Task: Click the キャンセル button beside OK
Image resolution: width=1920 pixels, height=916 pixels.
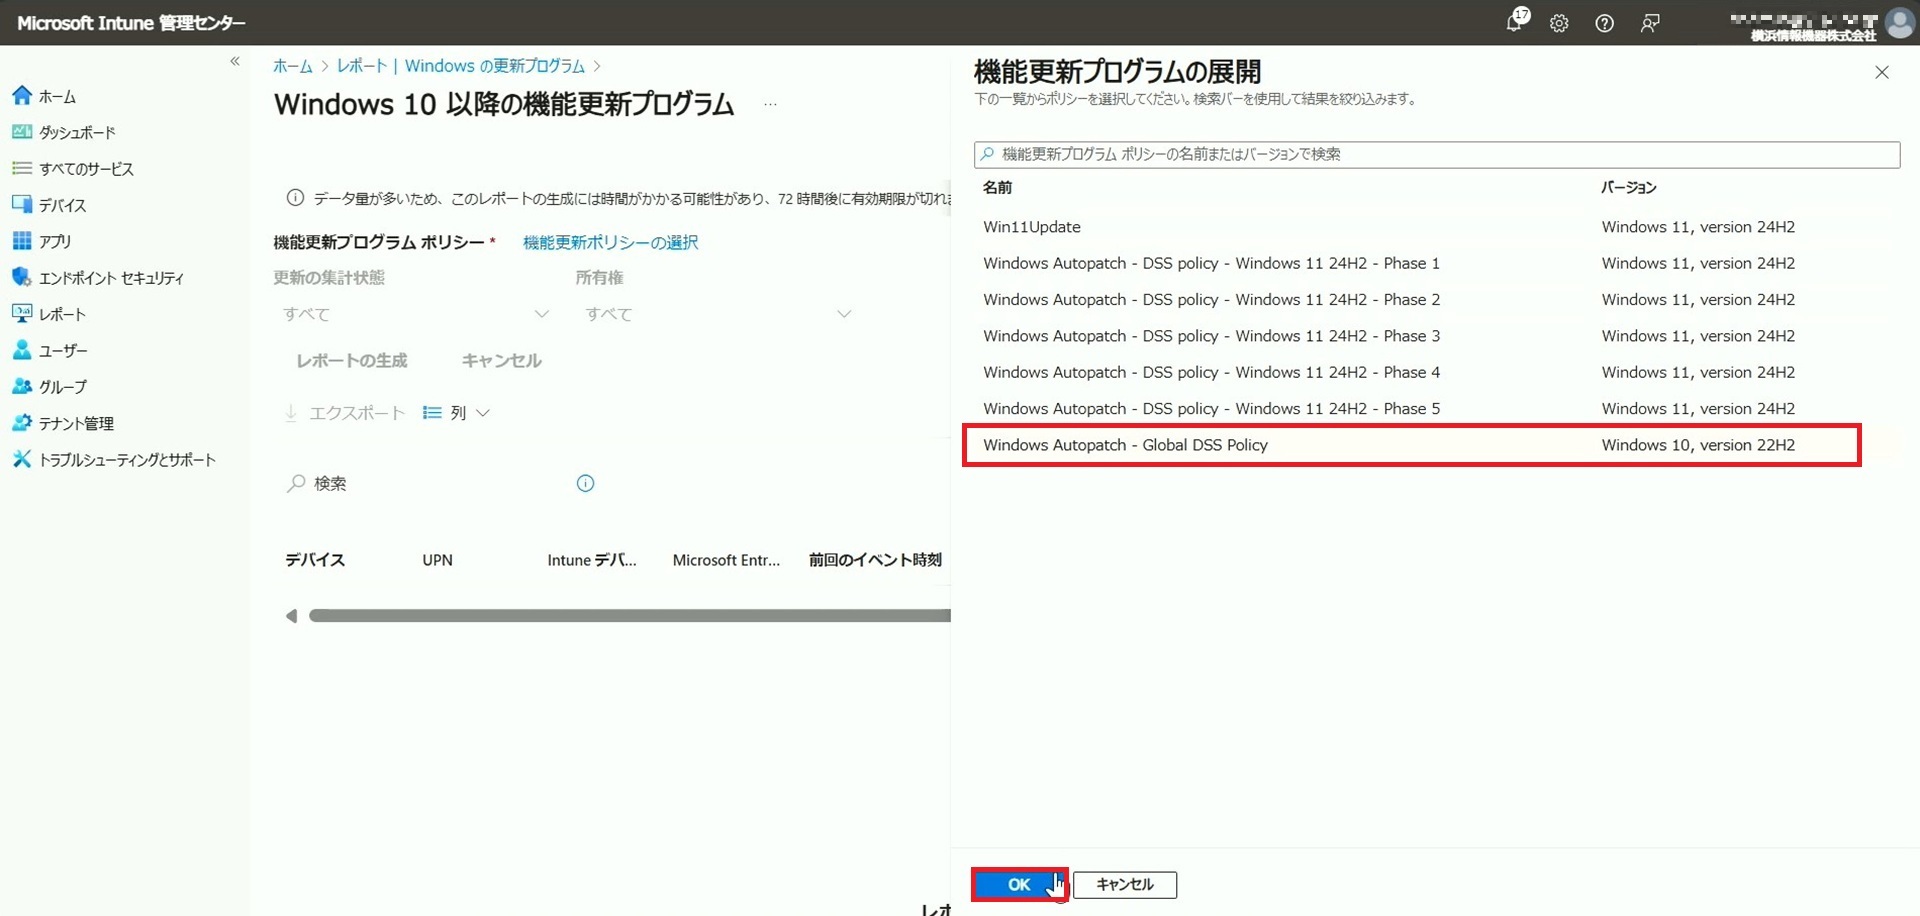Action: [1125, 885]
